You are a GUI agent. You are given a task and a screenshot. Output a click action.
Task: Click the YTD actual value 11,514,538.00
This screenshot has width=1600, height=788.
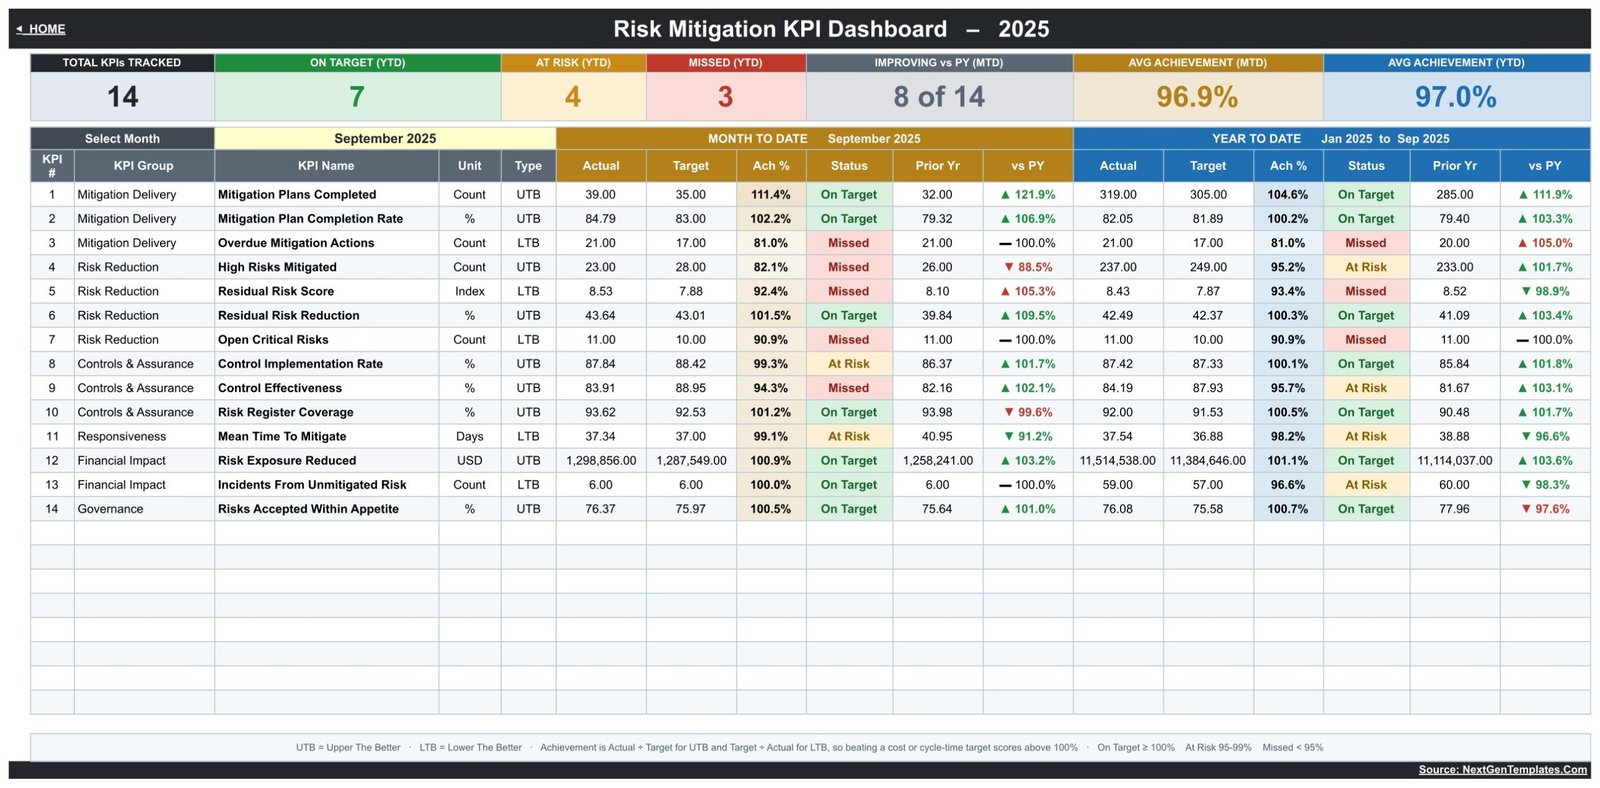[1118, 461]
